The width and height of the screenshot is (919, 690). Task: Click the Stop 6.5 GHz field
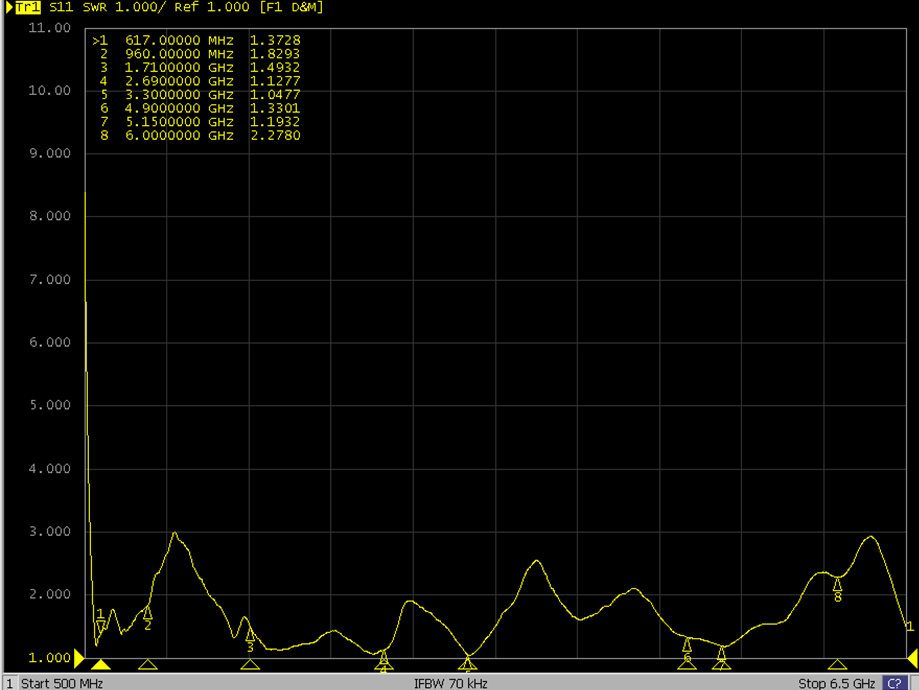coord(836,684)
